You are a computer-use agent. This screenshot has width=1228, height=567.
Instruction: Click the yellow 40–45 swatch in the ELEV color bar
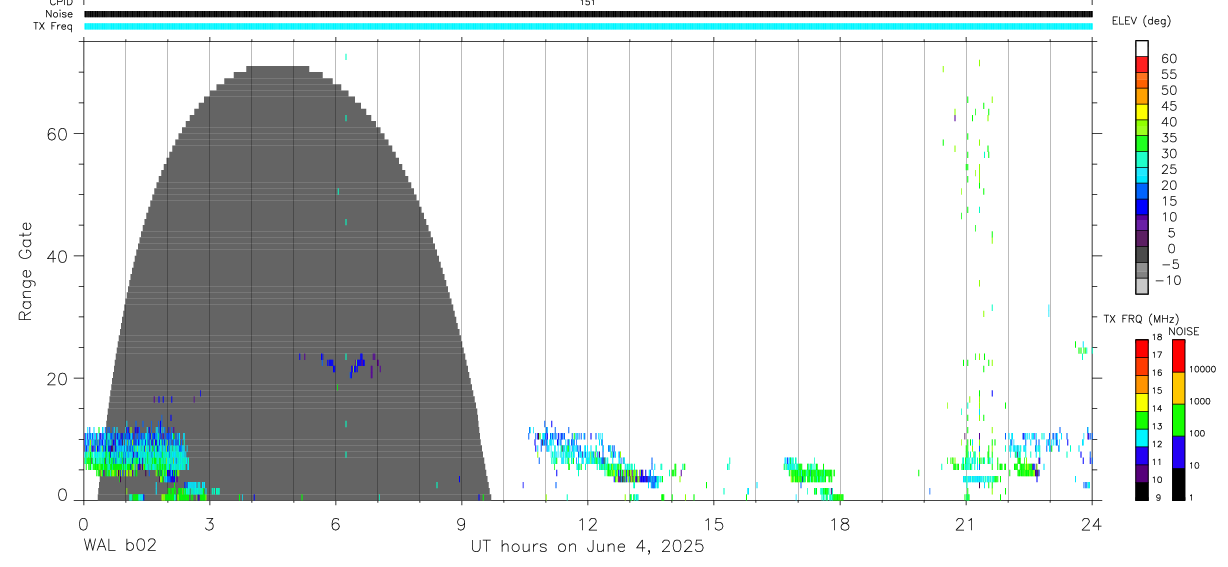point(1141,112)
